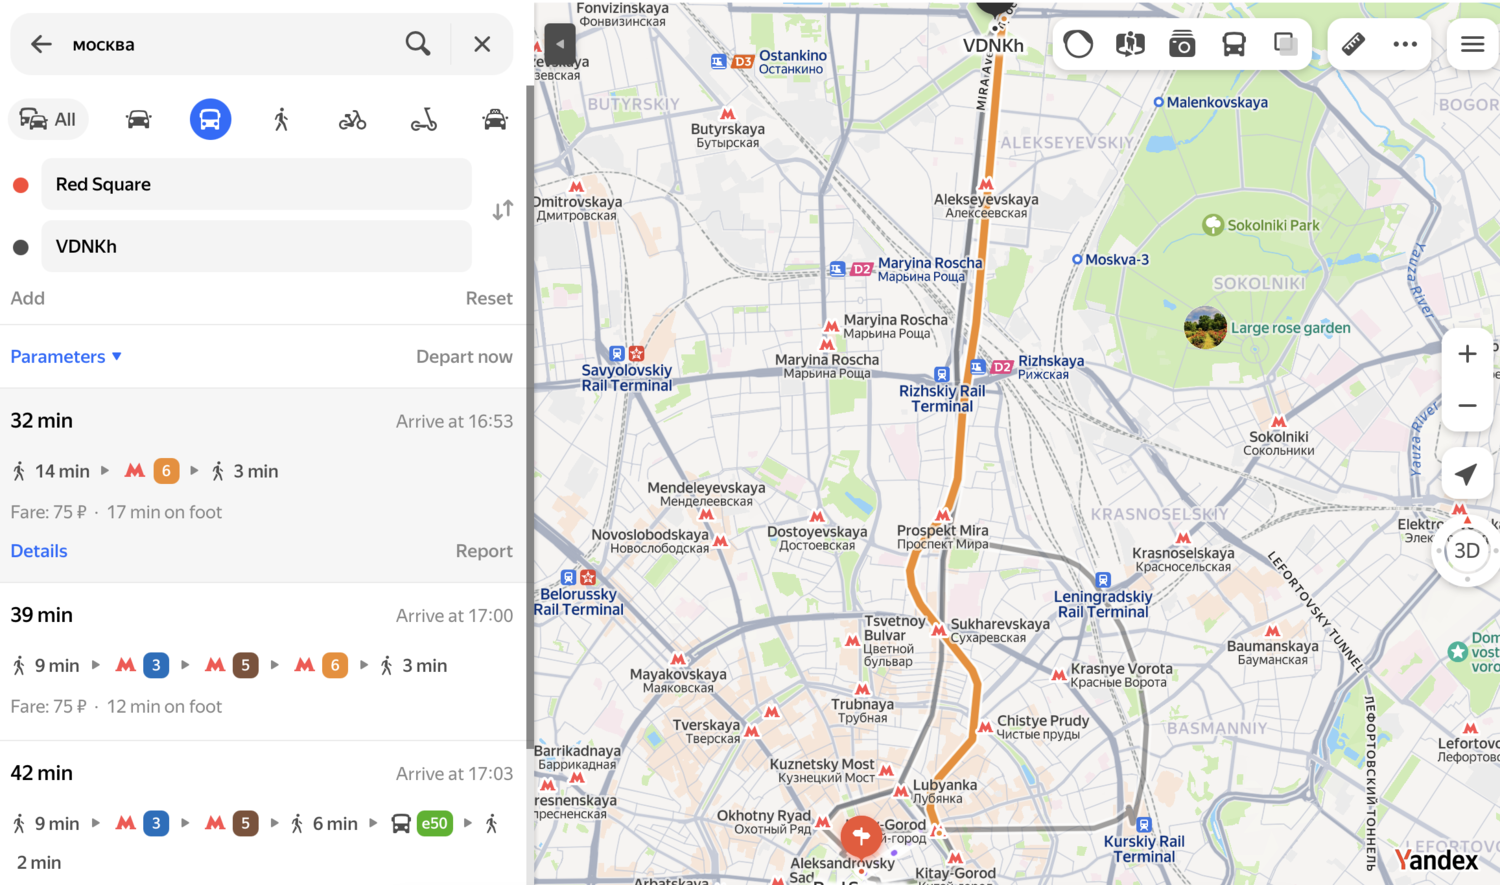This screenshot has width=1500, height=885.
Task: Click the magnifier search icon
Action: pyautogui.click(x=418, y=44)
